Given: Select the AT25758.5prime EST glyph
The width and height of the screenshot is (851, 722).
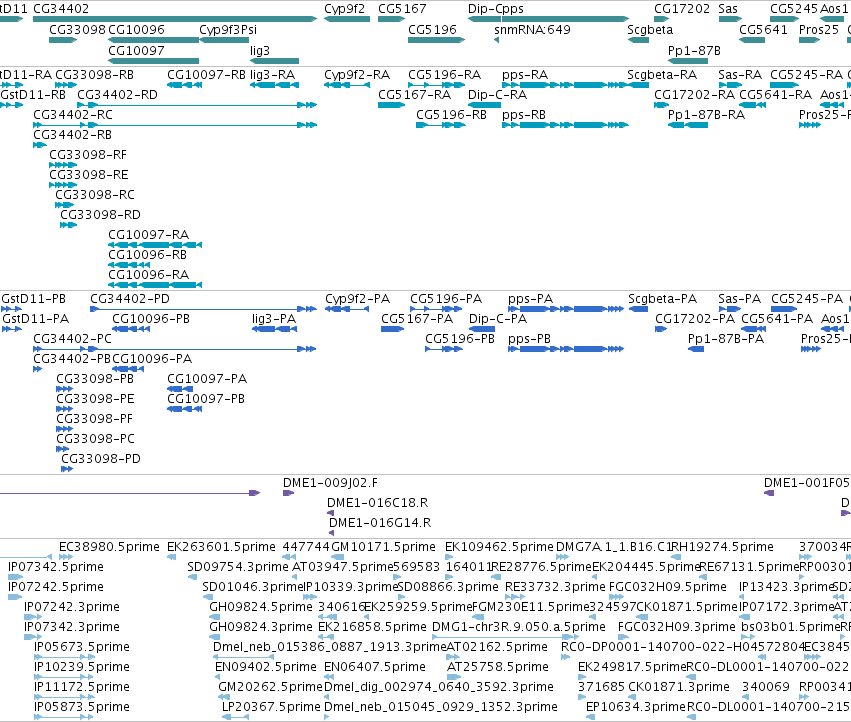Looking at the screenshot, I should pos(454,677).
